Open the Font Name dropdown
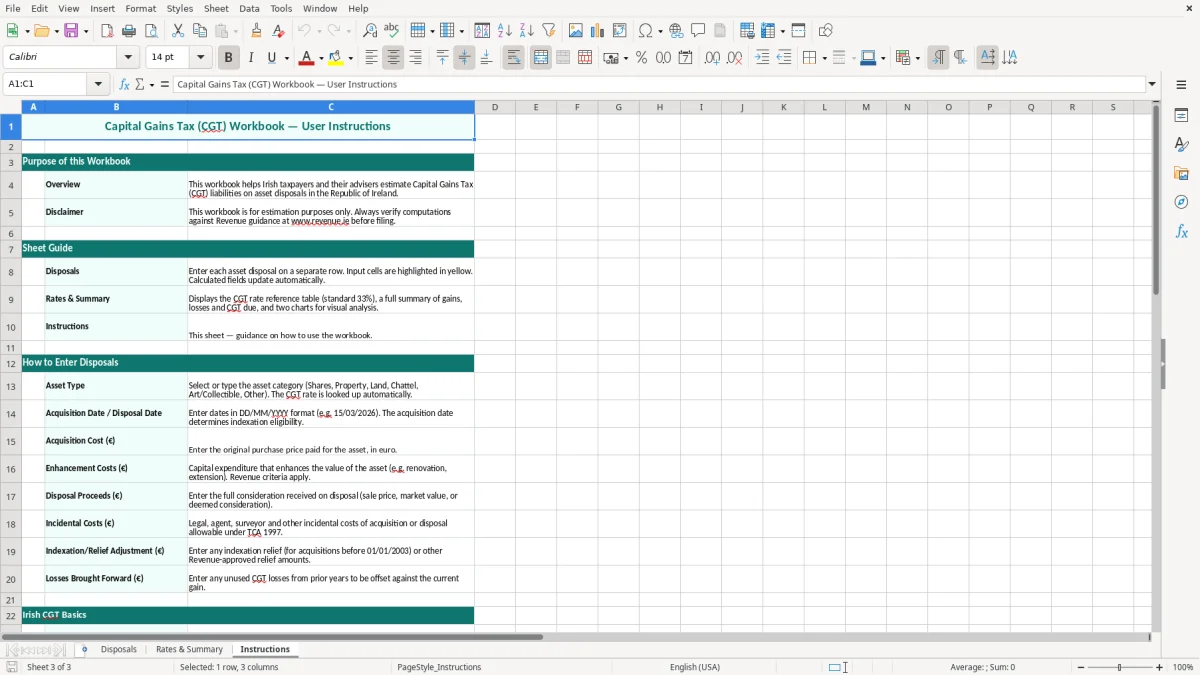Image resolution: width=1200 pixels, height=675 pixels. click(x=130, y=57)
